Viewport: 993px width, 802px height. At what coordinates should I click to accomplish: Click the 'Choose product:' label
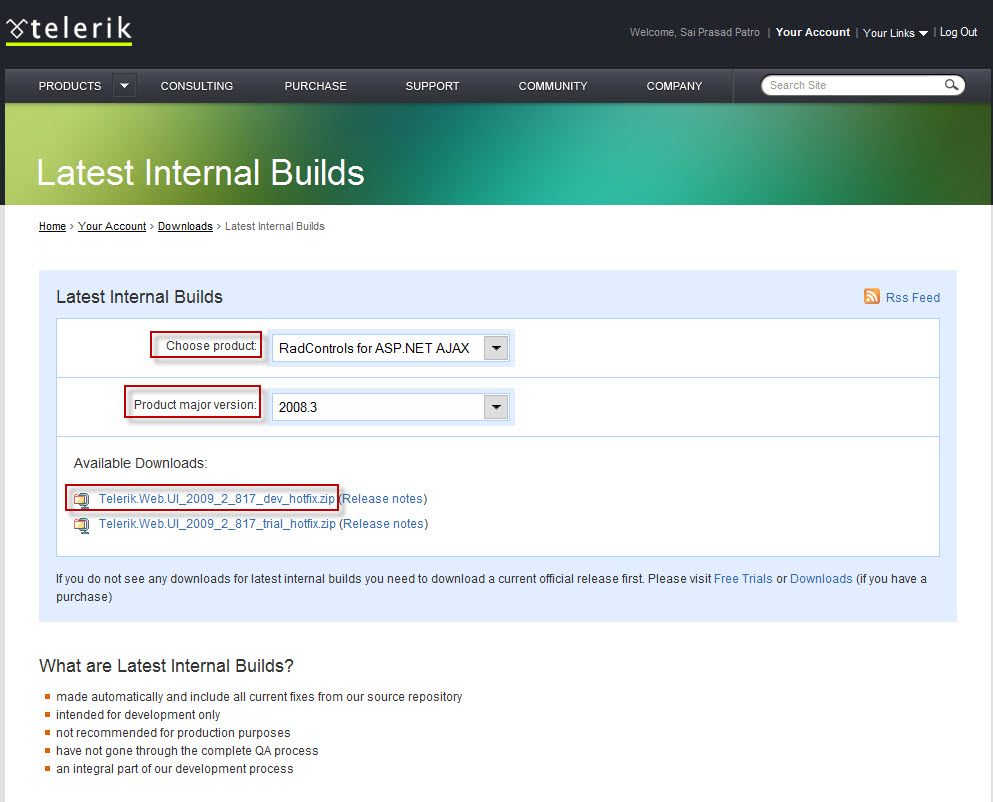[x=212, y=345]
